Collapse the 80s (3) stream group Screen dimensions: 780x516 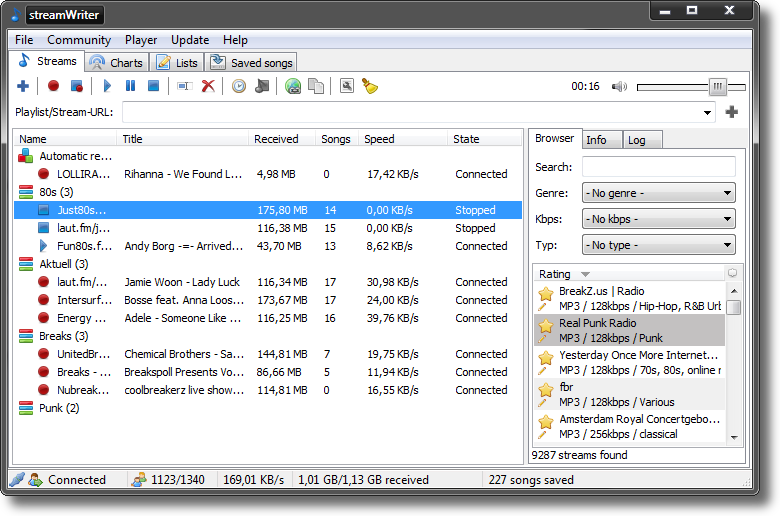coord(26,192)
